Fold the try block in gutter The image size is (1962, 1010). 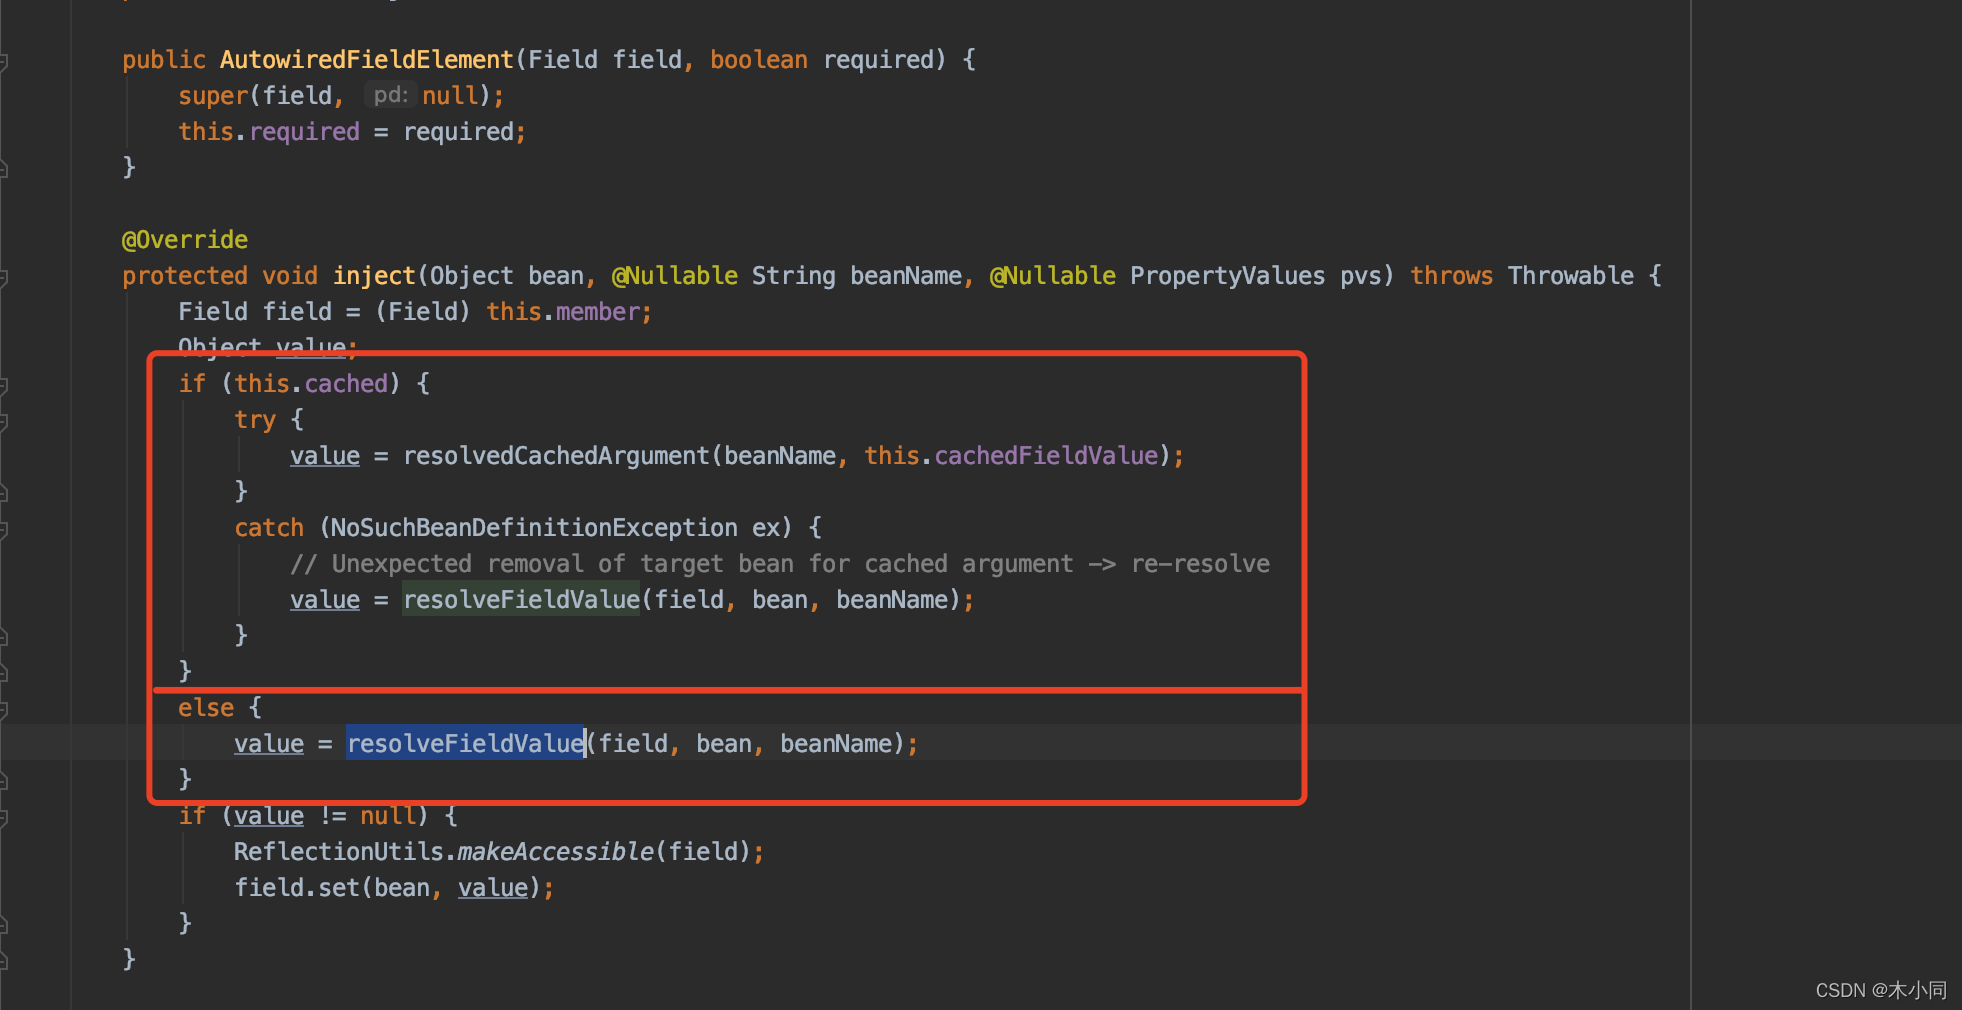(x=3, y=421)
